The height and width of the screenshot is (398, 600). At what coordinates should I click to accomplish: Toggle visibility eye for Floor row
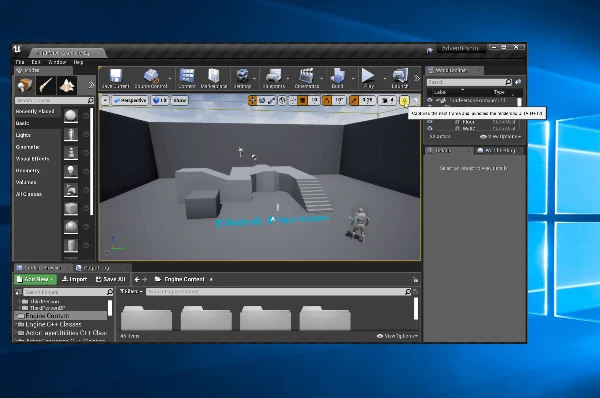(x=430, y=122)
